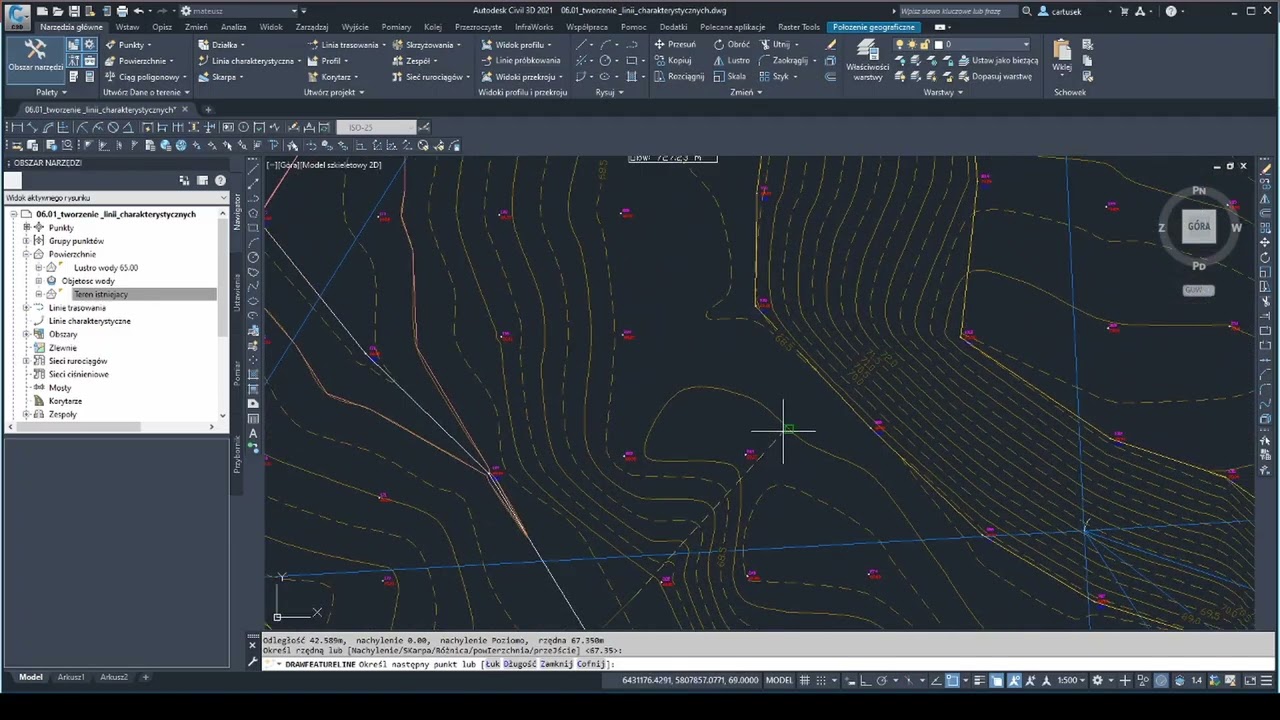Click the Punkty tool in ribbon
The image size is (1280, 720).
(x=128, y=45)
